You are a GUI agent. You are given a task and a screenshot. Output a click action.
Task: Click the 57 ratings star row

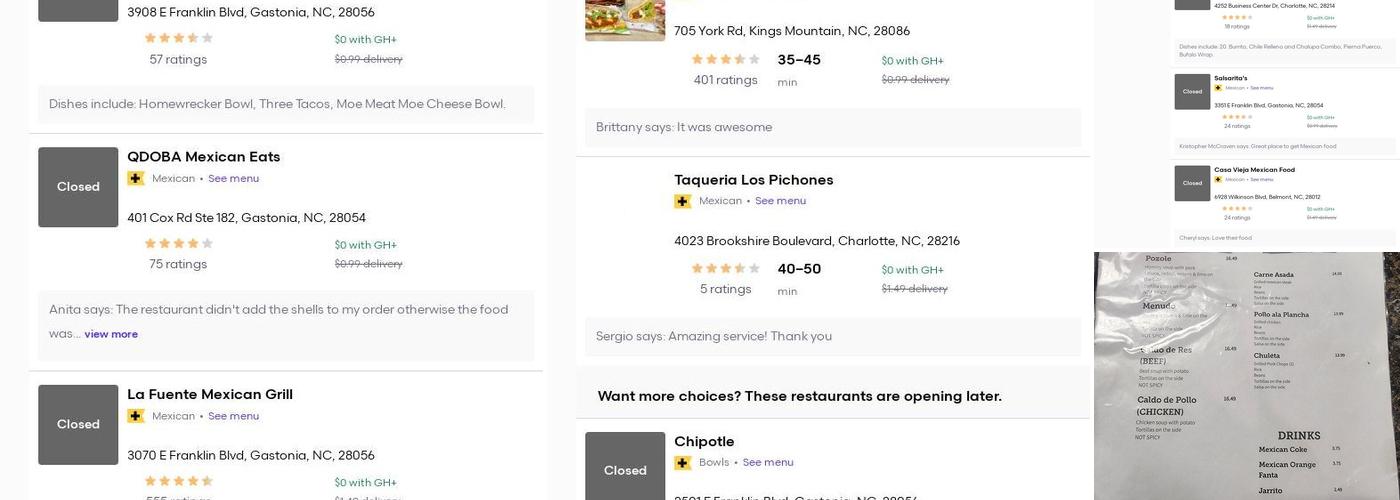179,39
